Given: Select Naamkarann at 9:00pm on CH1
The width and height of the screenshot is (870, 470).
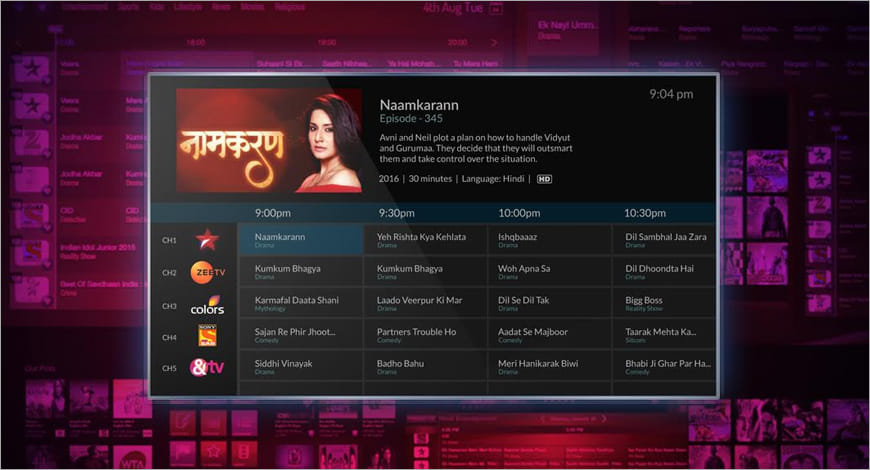Looking at the screenshot, I should (301, 240).
